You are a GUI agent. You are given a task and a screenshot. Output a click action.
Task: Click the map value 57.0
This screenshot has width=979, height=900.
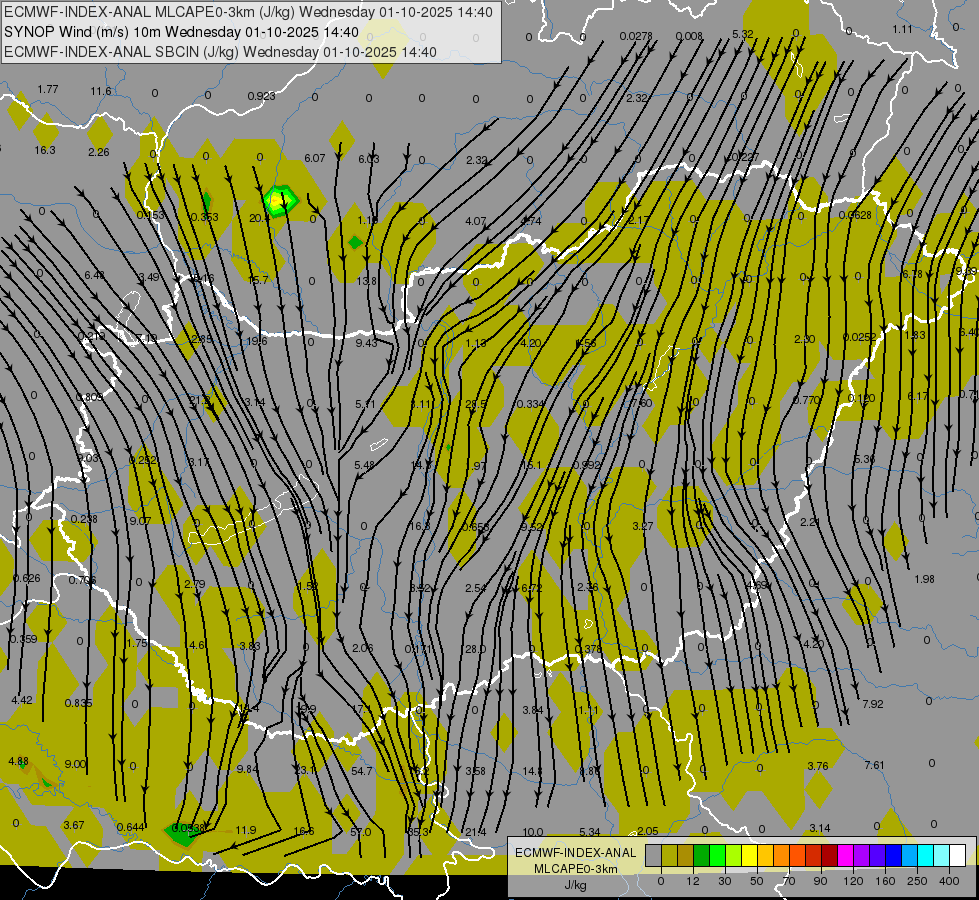point(360,832)
